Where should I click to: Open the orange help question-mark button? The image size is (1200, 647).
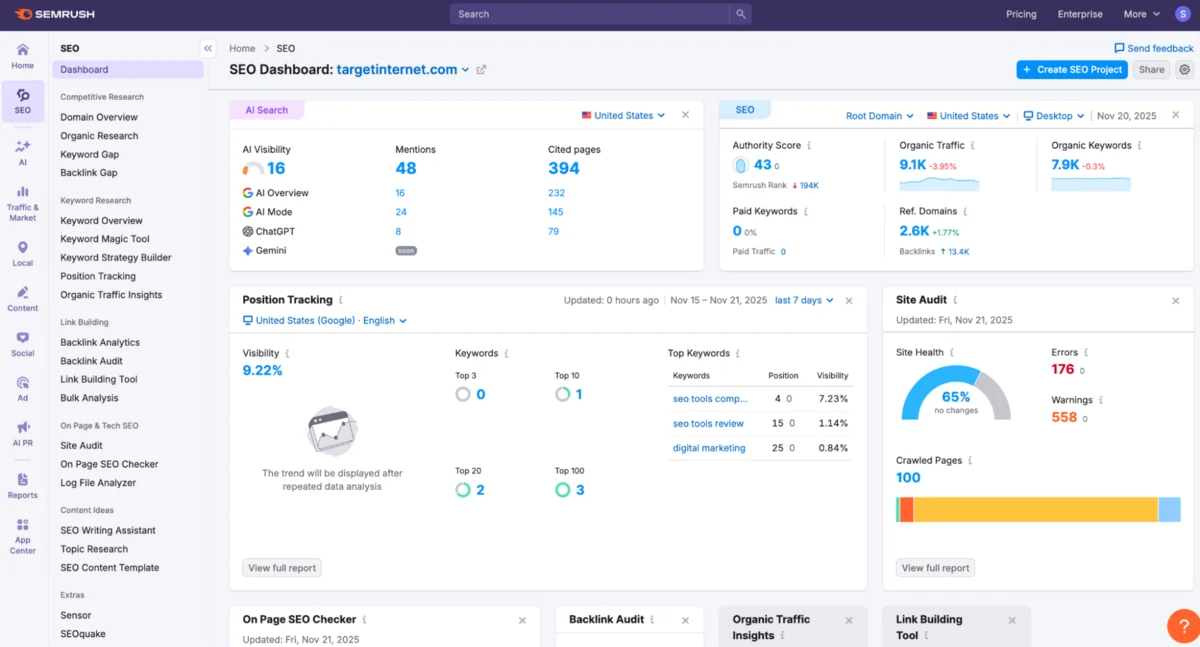pos(1183,626)
